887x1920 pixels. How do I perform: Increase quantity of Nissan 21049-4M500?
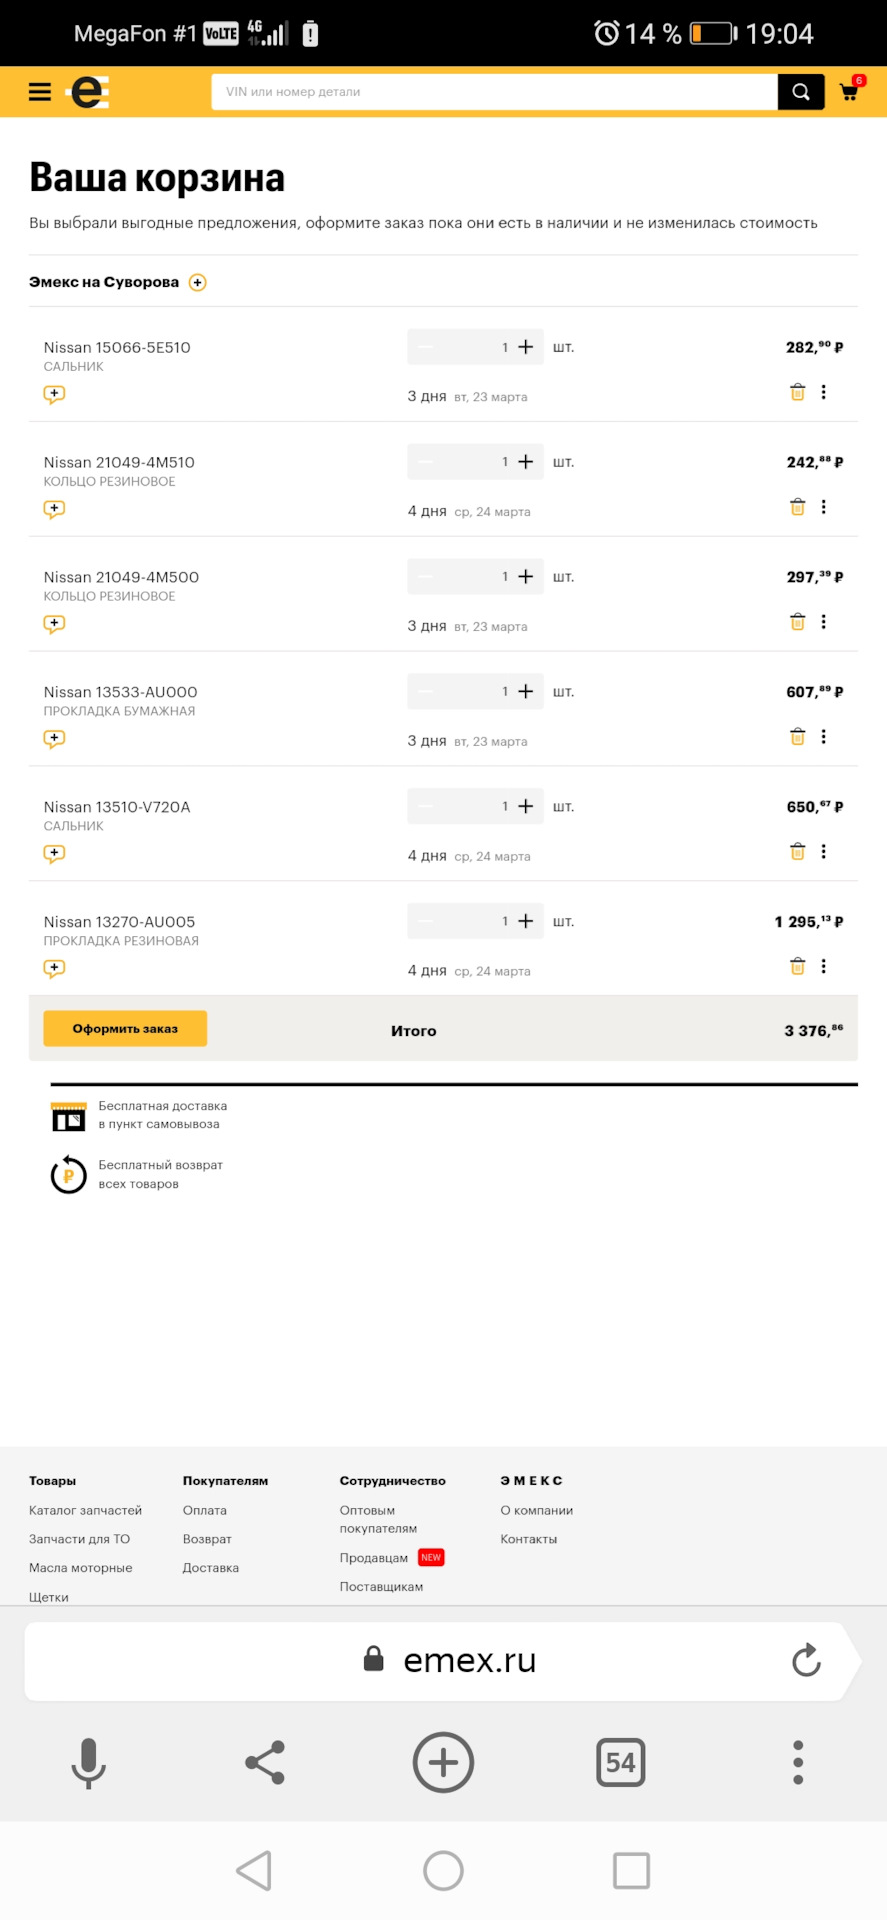point(526,576)
